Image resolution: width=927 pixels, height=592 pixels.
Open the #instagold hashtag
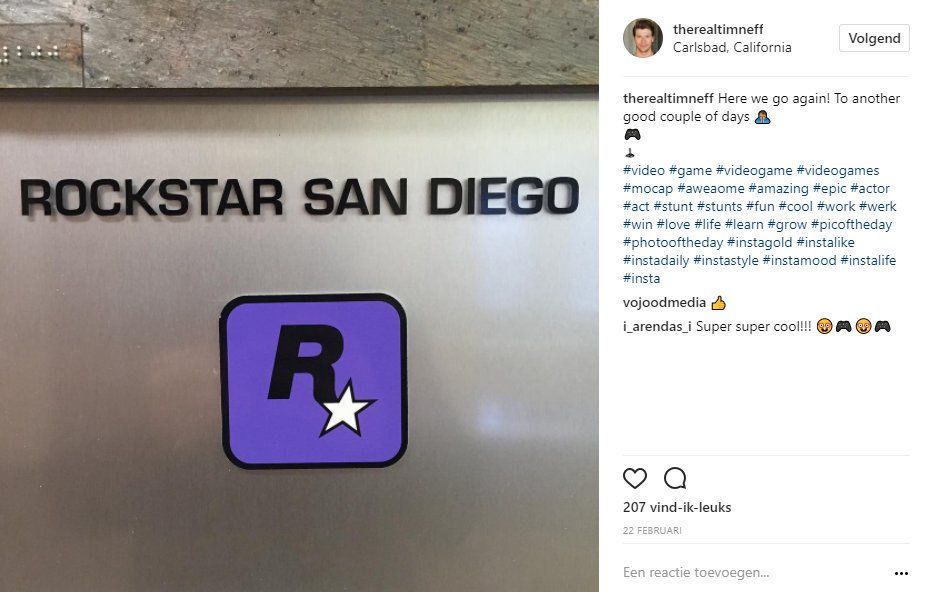tap(759, 242)
